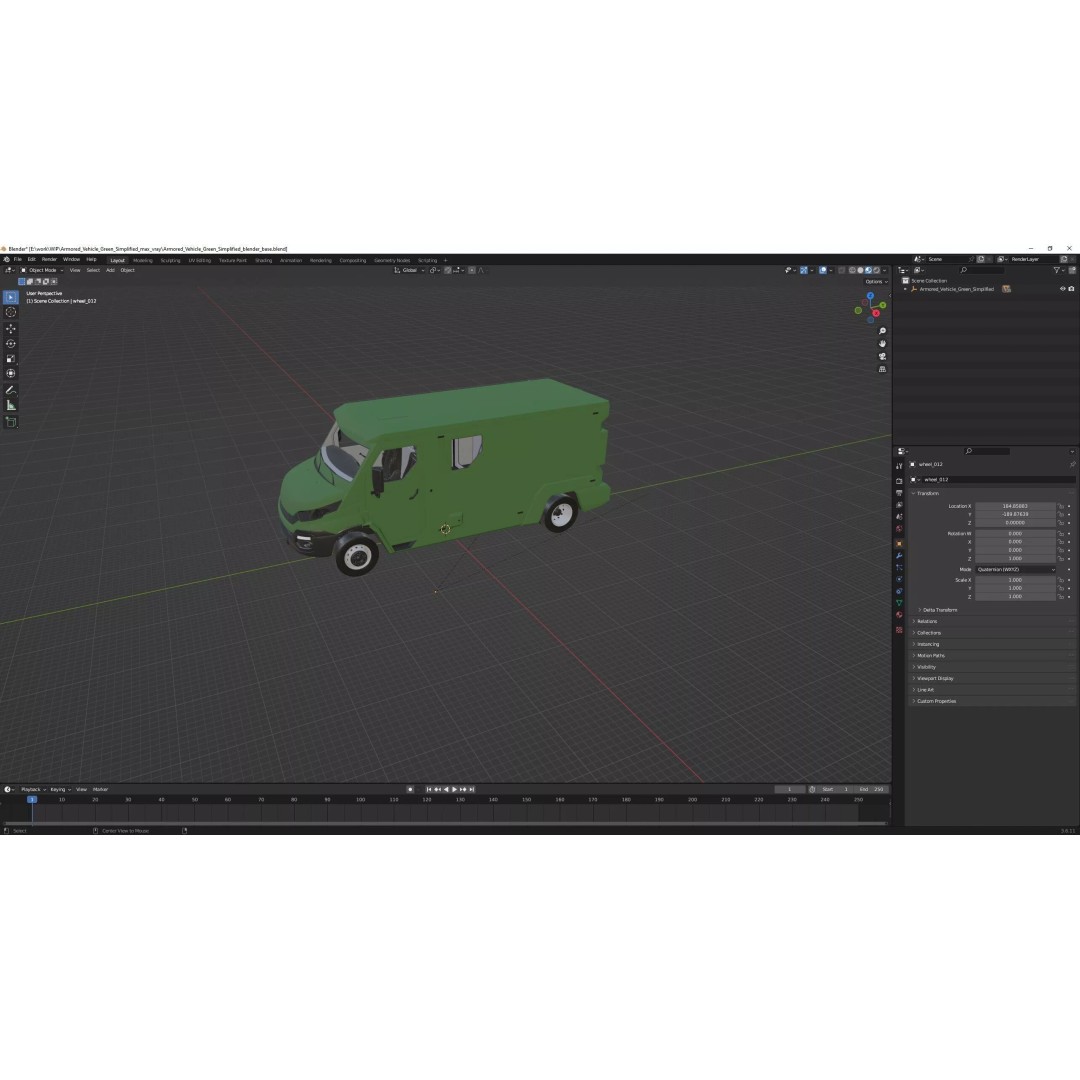Click the End frame 250 field

pyautogui.click(x=871, y=789)
